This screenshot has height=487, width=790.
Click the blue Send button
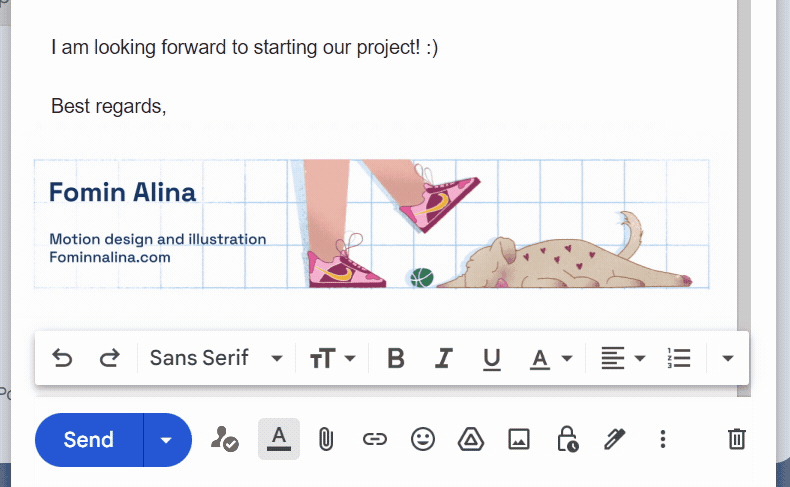[x=89, y=440]
